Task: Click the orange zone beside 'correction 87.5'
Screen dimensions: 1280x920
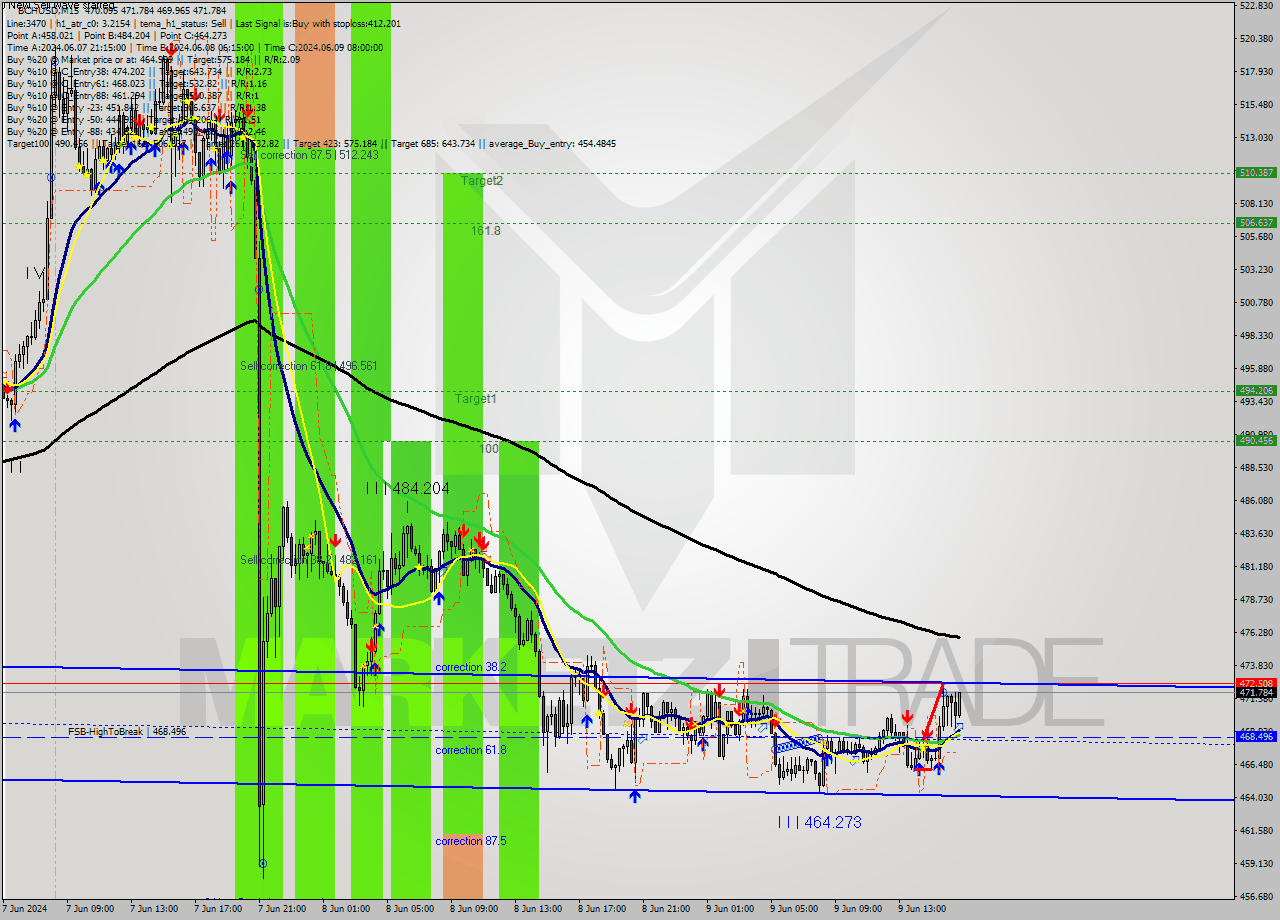Action: click(462, 866)
